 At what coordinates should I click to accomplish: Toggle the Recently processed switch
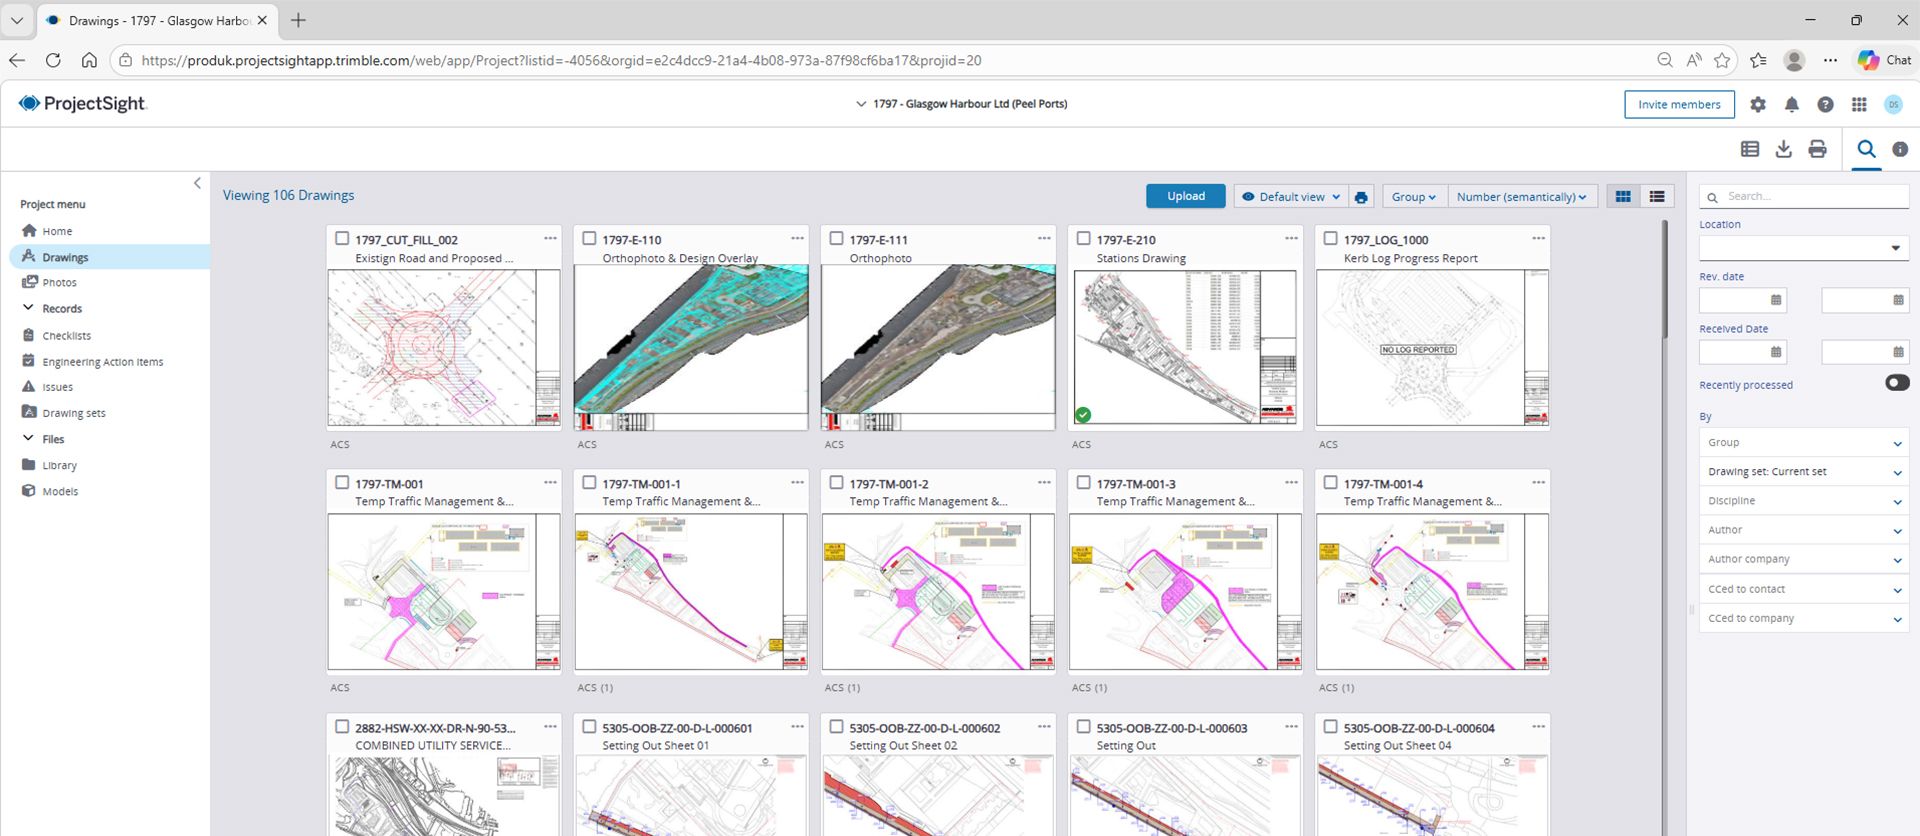tap(1897, 383)
